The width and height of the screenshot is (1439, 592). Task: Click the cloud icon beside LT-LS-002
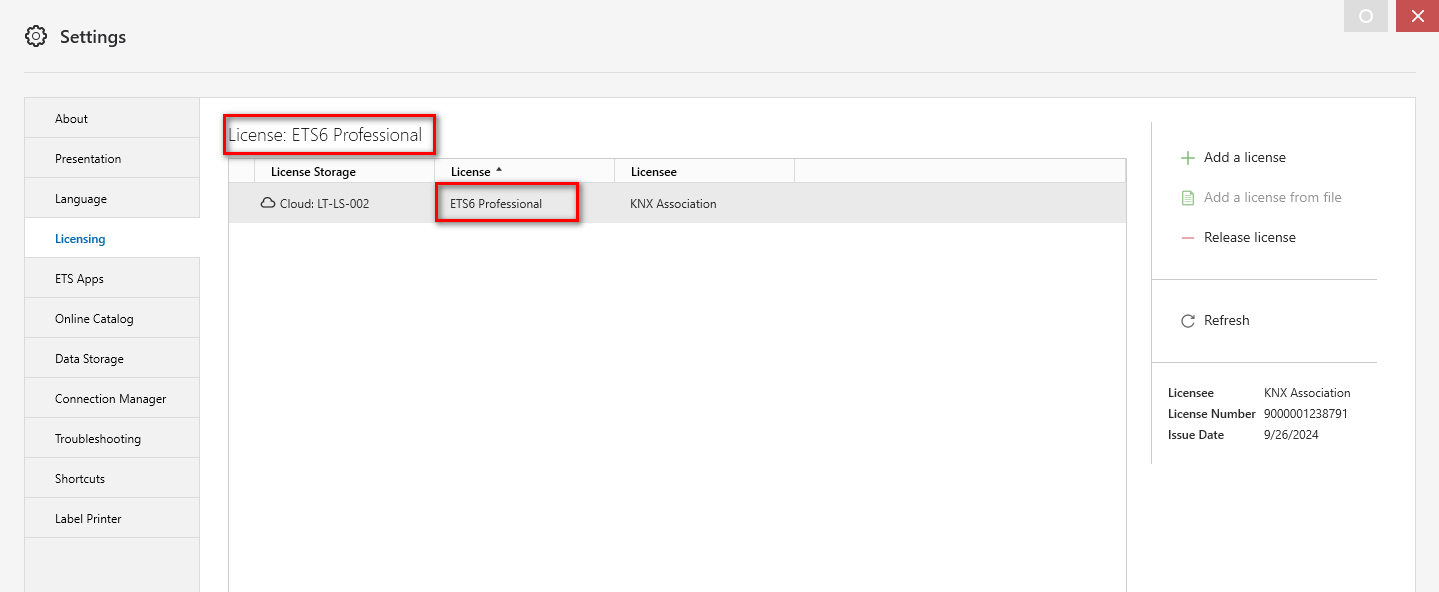(267, 203)
